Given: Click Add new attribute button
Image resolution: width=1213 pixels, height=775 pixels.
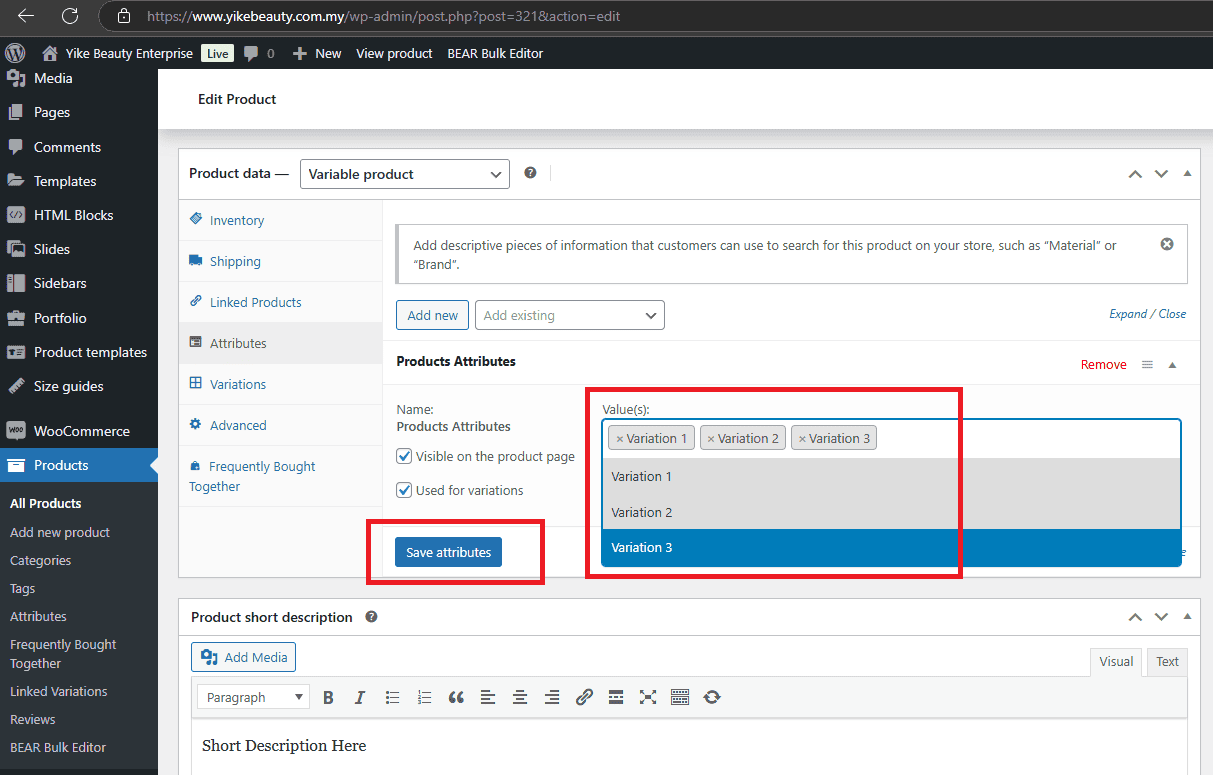Looking at the screenshot, I should (x=433, y=315).
